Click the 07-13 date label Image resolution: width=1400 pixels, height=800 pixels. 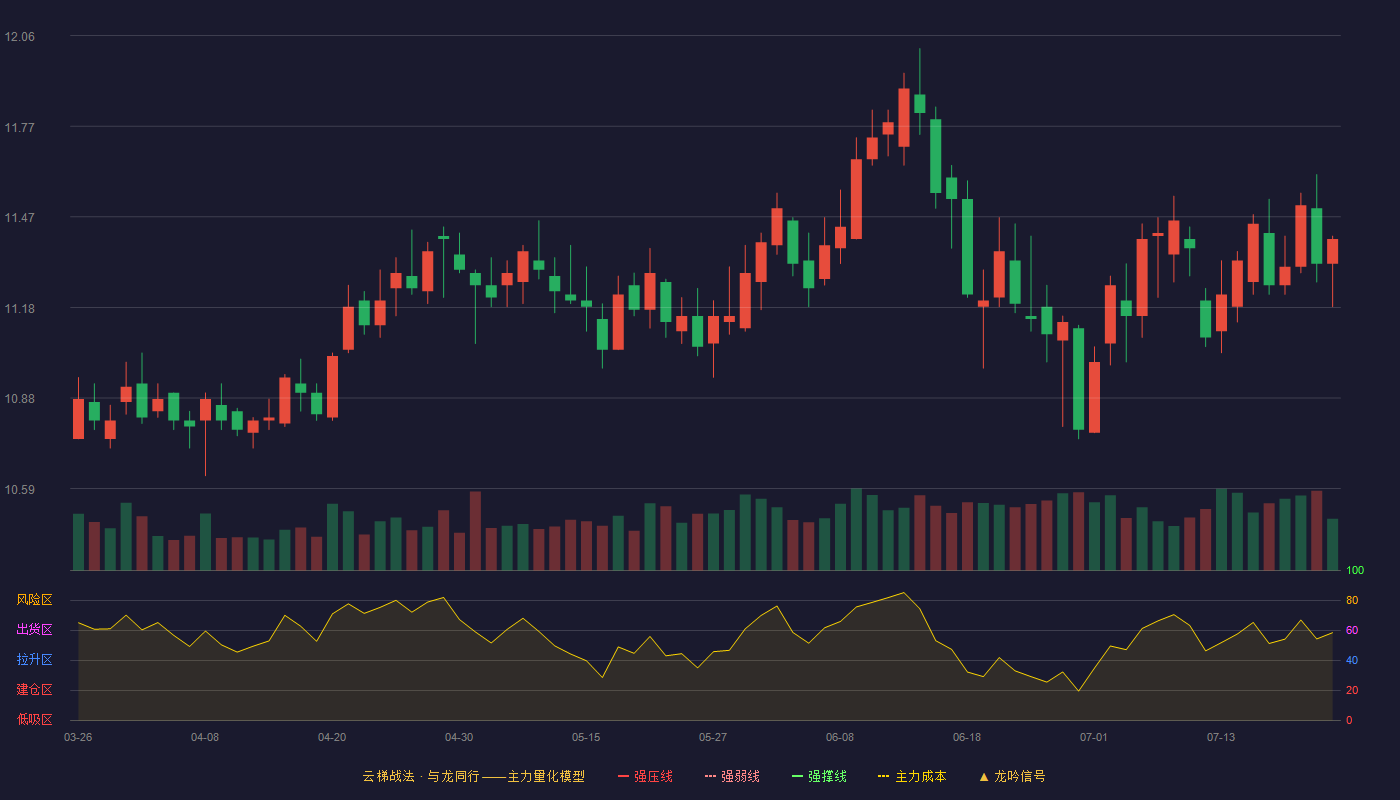pos(1221,737)
